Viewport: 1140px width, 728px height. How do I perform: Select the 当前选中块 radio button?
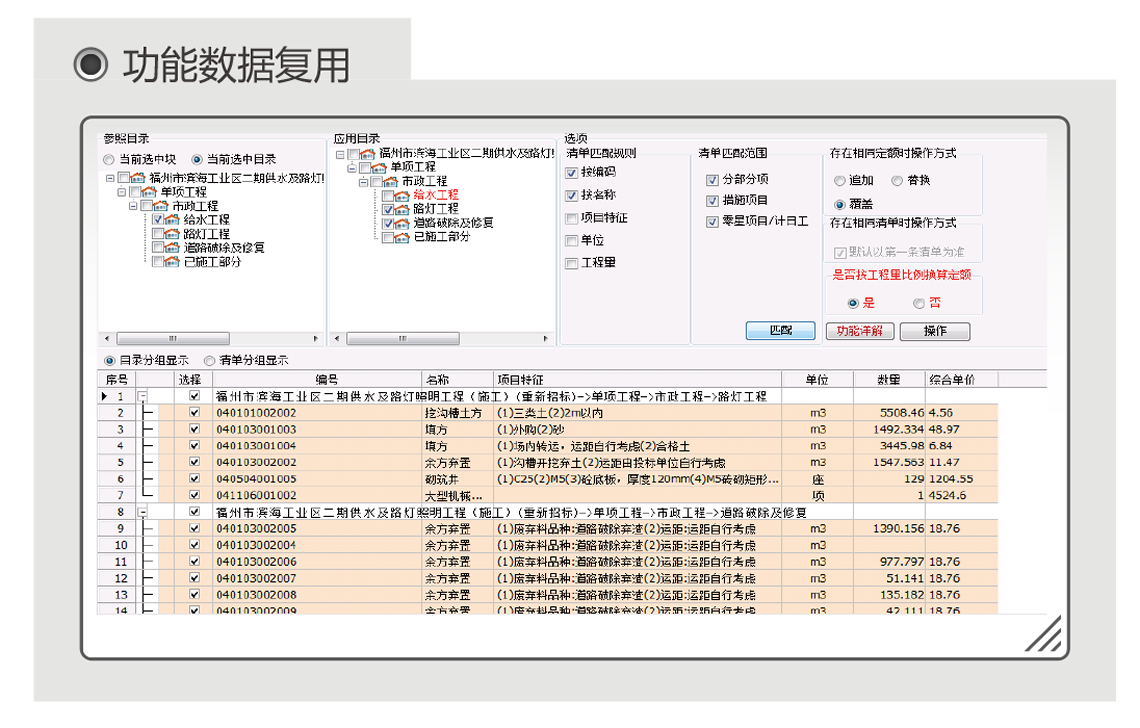coord(109,159)
